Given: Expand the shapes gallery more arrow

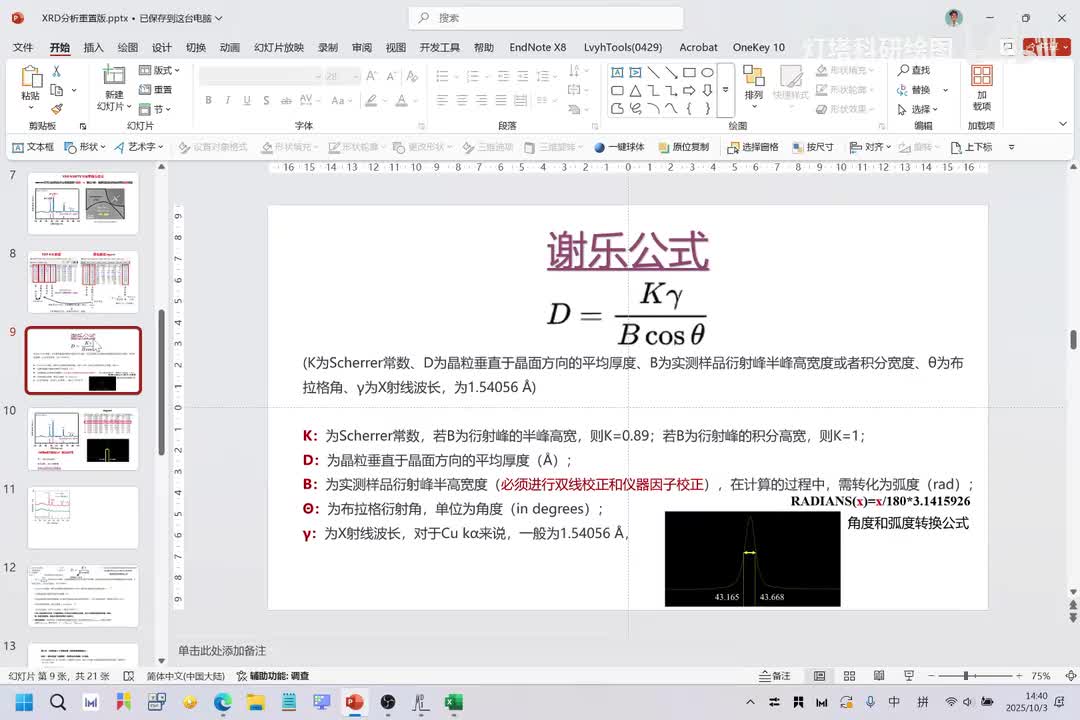Looking at the screenshot, I should (x=725, y=90).
